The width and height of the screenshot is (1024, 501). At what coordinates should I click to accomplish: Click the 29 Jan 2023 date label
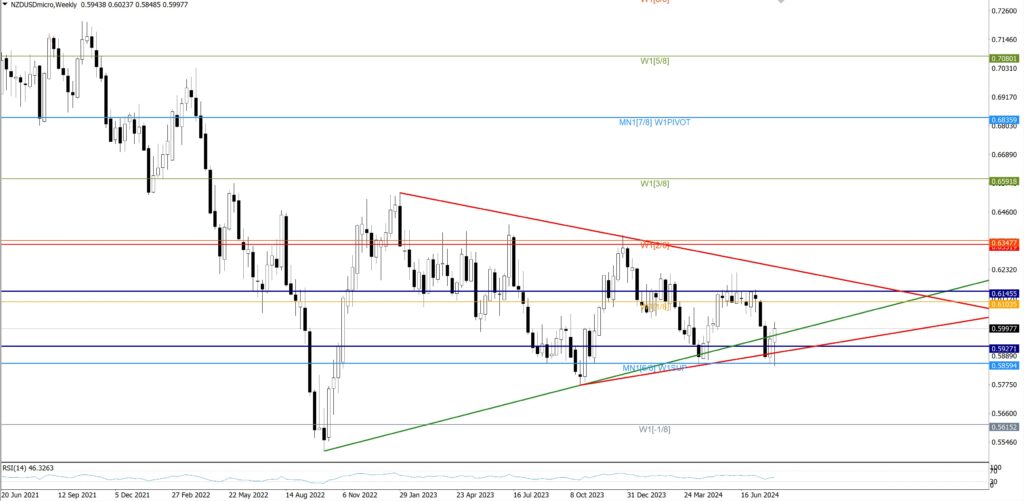pyautogui.click(x=418, y=494)
